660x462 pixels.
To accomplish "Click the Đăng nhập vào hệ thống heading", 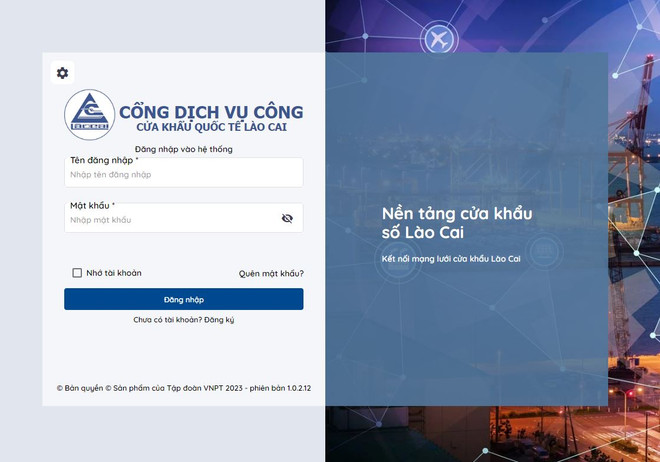I will tap(183, 149).
